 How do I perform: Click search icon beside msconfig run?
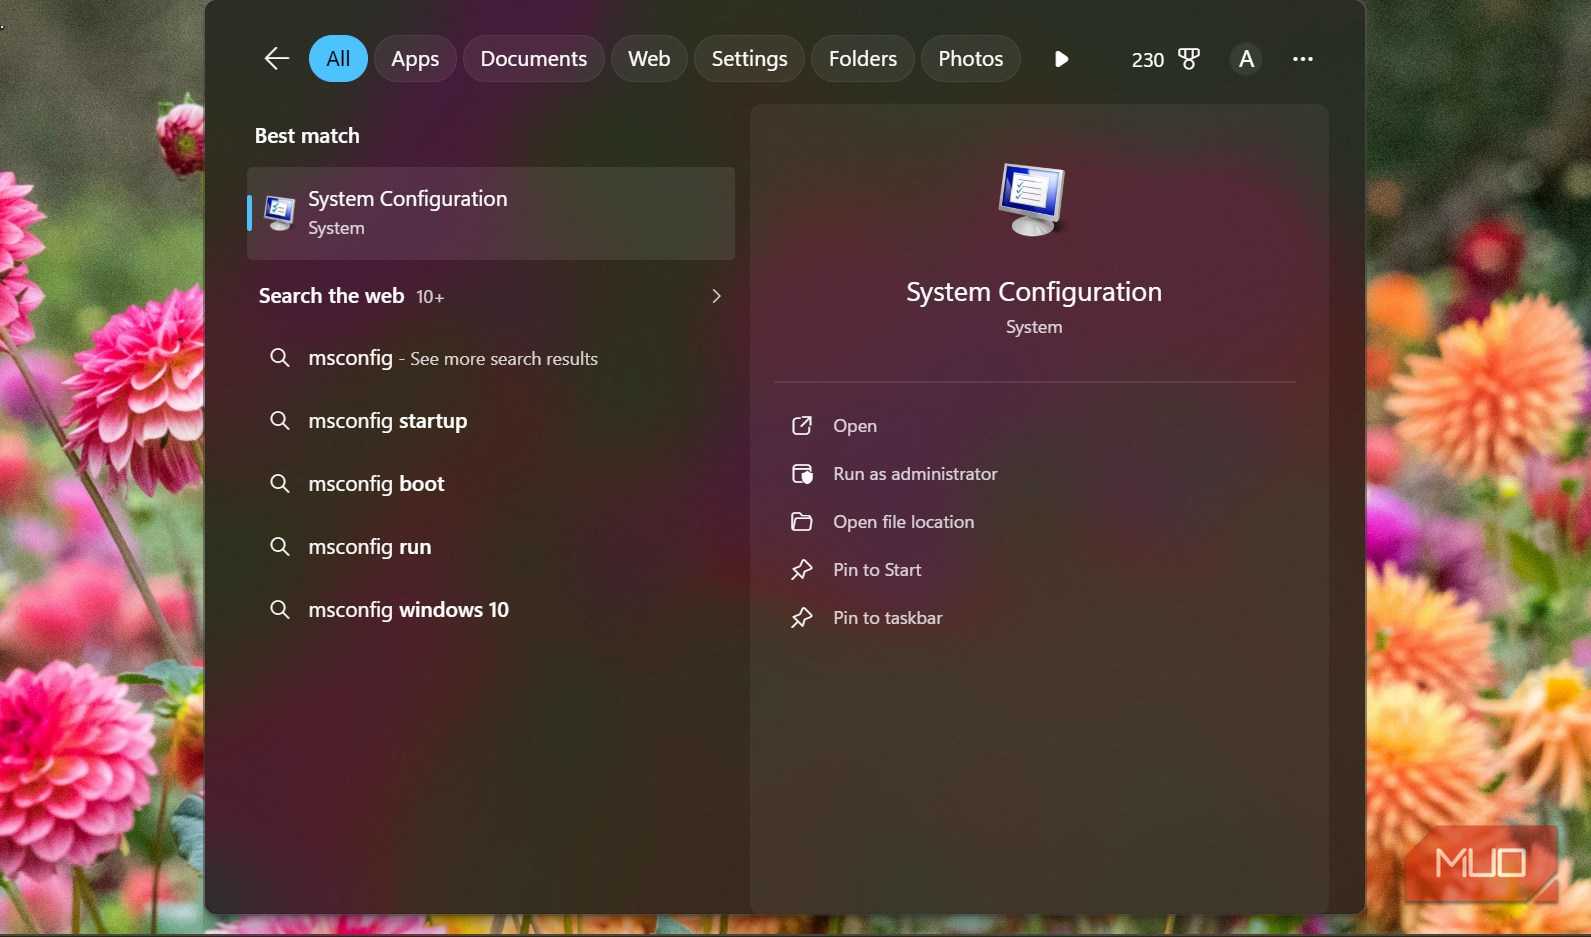(x=280, y=547)
